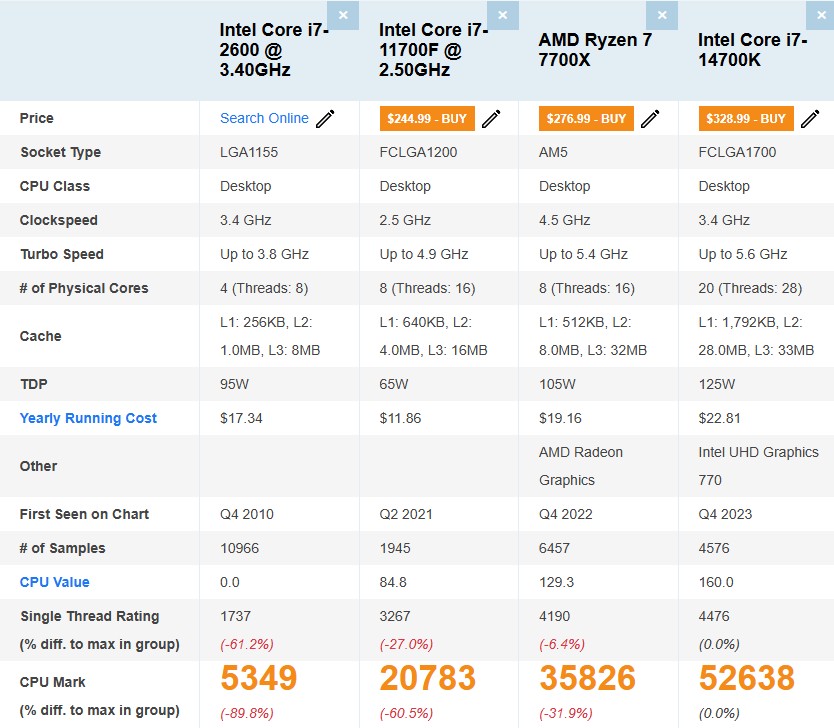
Task: Select CPU Mark score 52638
Action: (747, 678)
